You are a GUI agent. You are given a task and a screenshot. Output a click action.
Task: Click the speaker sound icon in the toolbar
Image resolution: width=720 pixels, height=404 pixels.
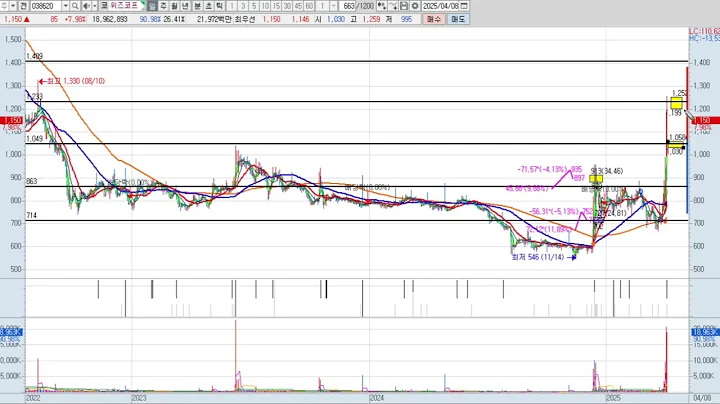click(x=86, y=6)
